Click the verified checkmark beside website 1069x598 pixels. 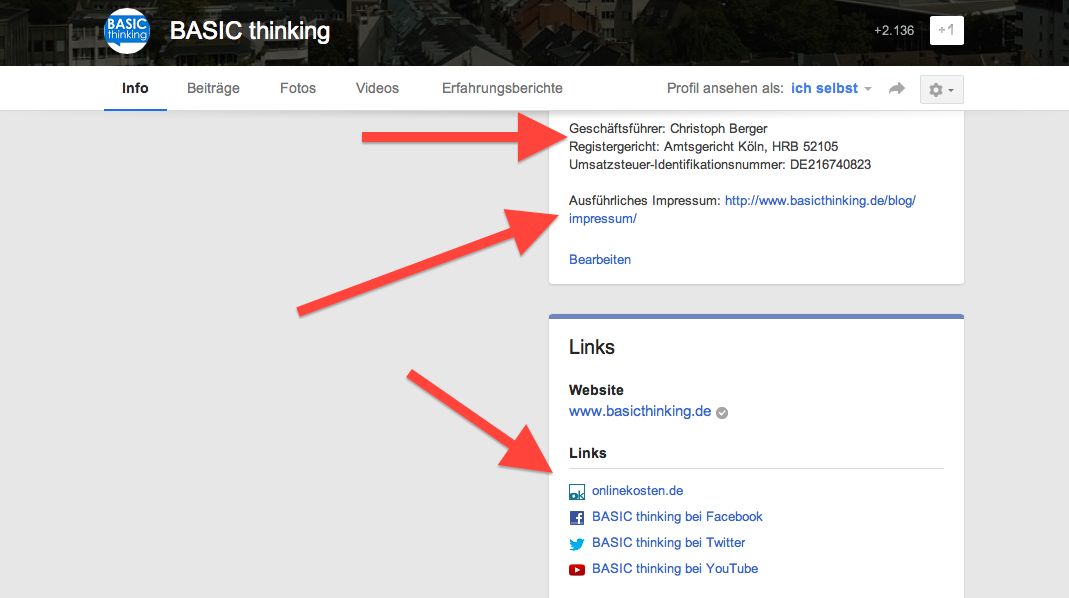[x=722, y=413]
